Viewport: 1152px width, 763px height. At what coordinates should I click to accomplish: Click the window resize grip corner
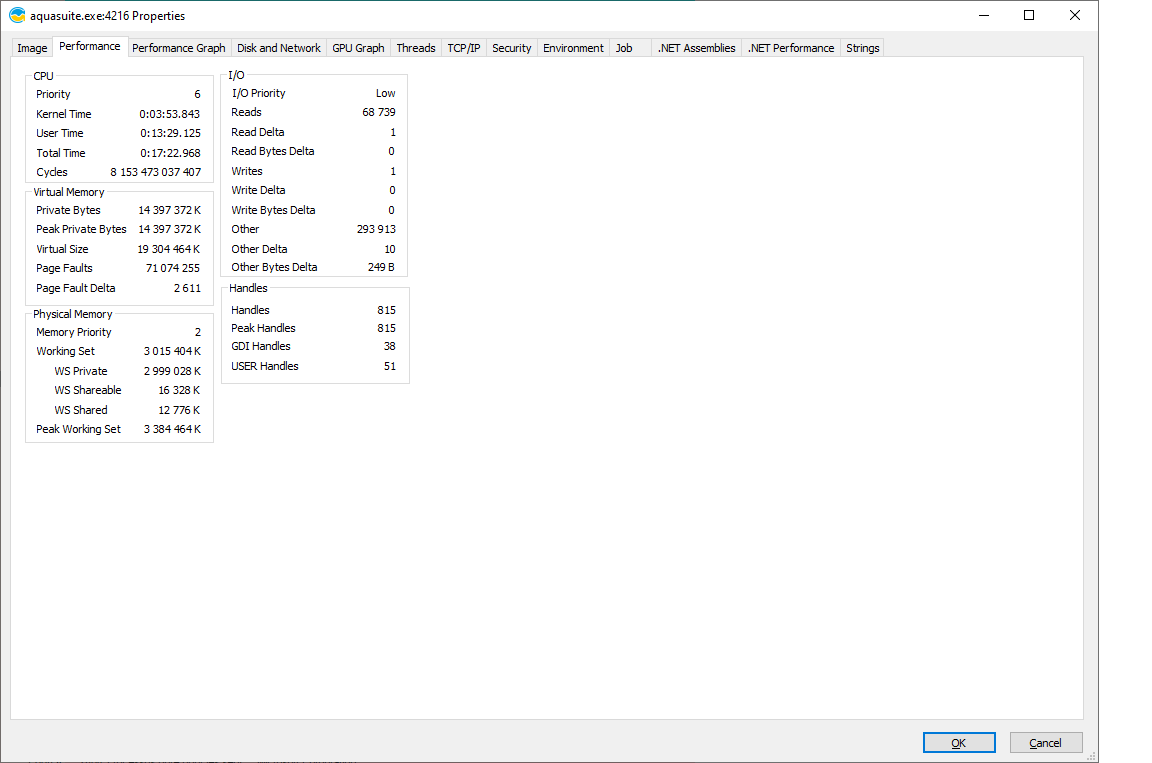pyautogui.click(x=1092, y=756)
